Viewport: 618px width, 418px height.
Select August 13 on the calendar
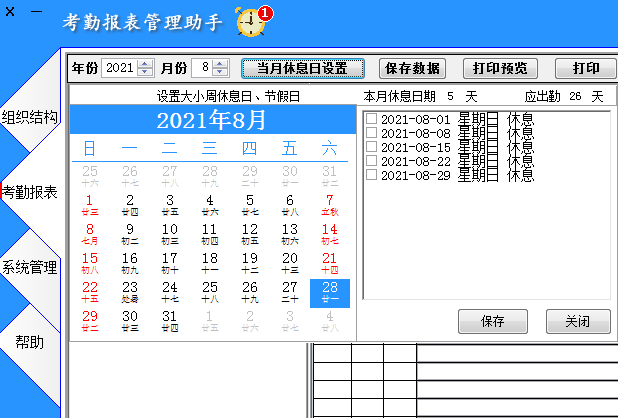pos(290,234)
